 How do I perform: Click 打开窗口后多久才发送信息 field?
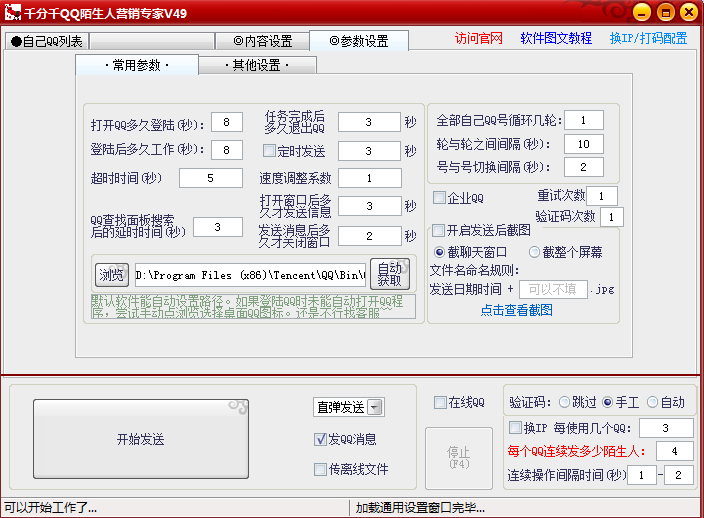tap(370, 206)
